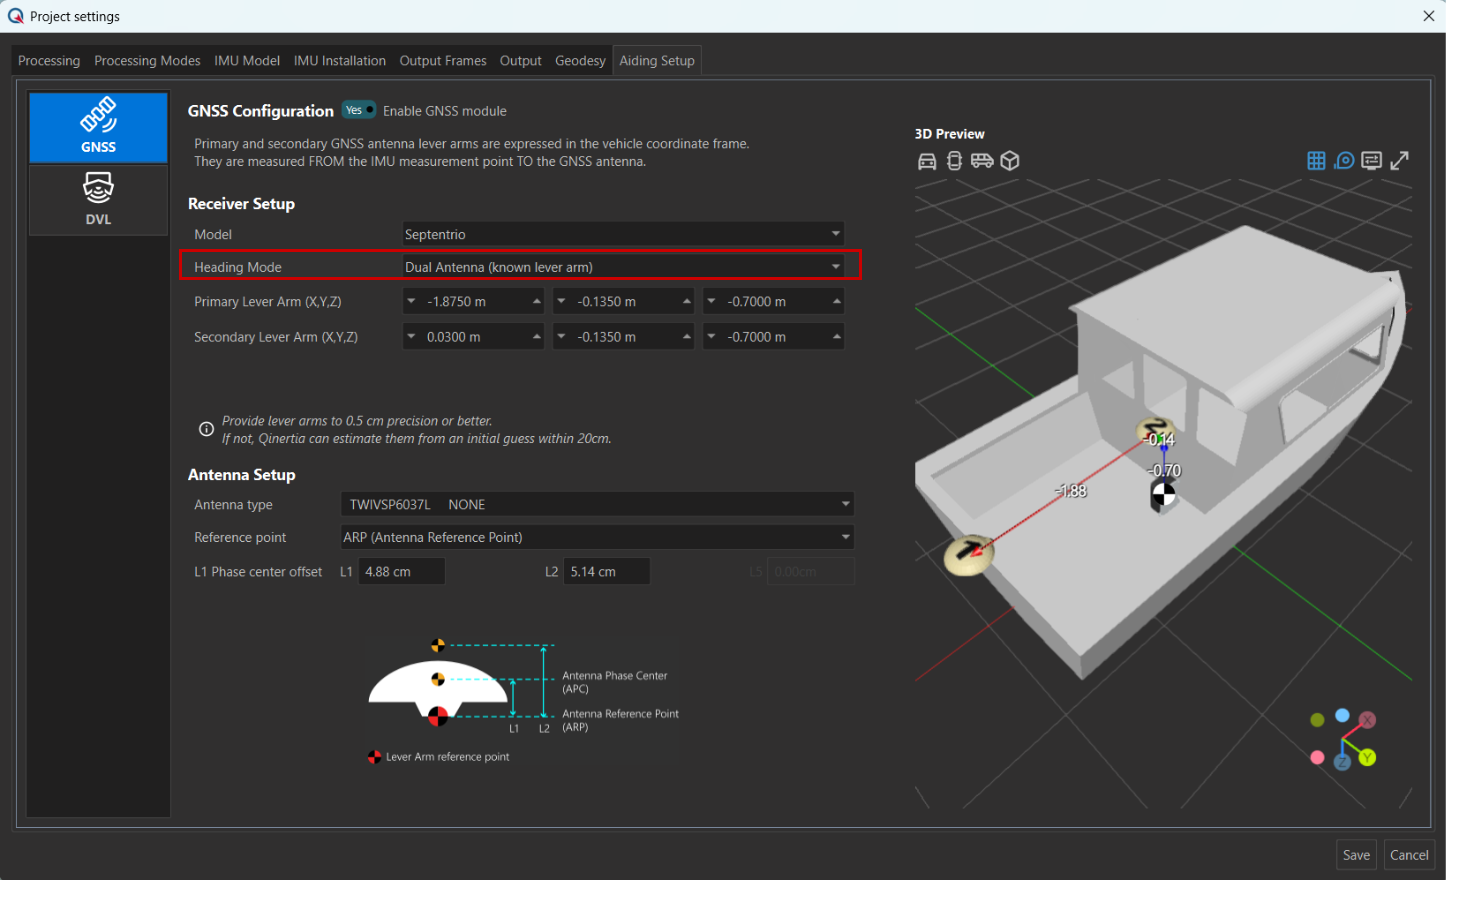Open the receiver Model dropdown
Image resolution: width=1465 pixels, height=900 pixels.
pos(623,234)
